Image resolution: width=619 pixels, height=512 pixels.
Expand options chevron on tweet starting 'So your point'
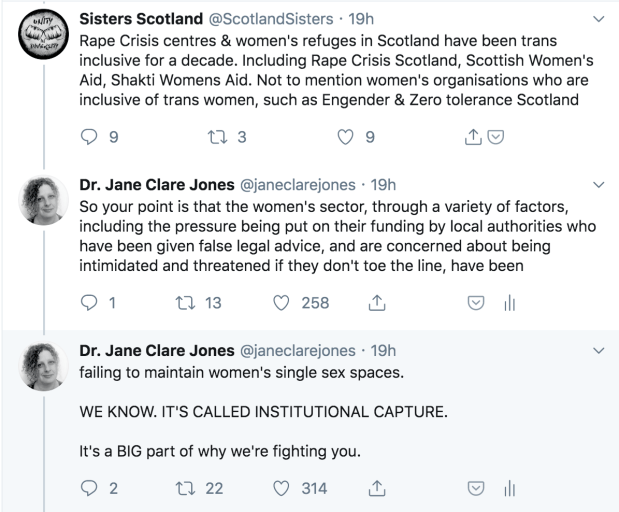point(599,184)
